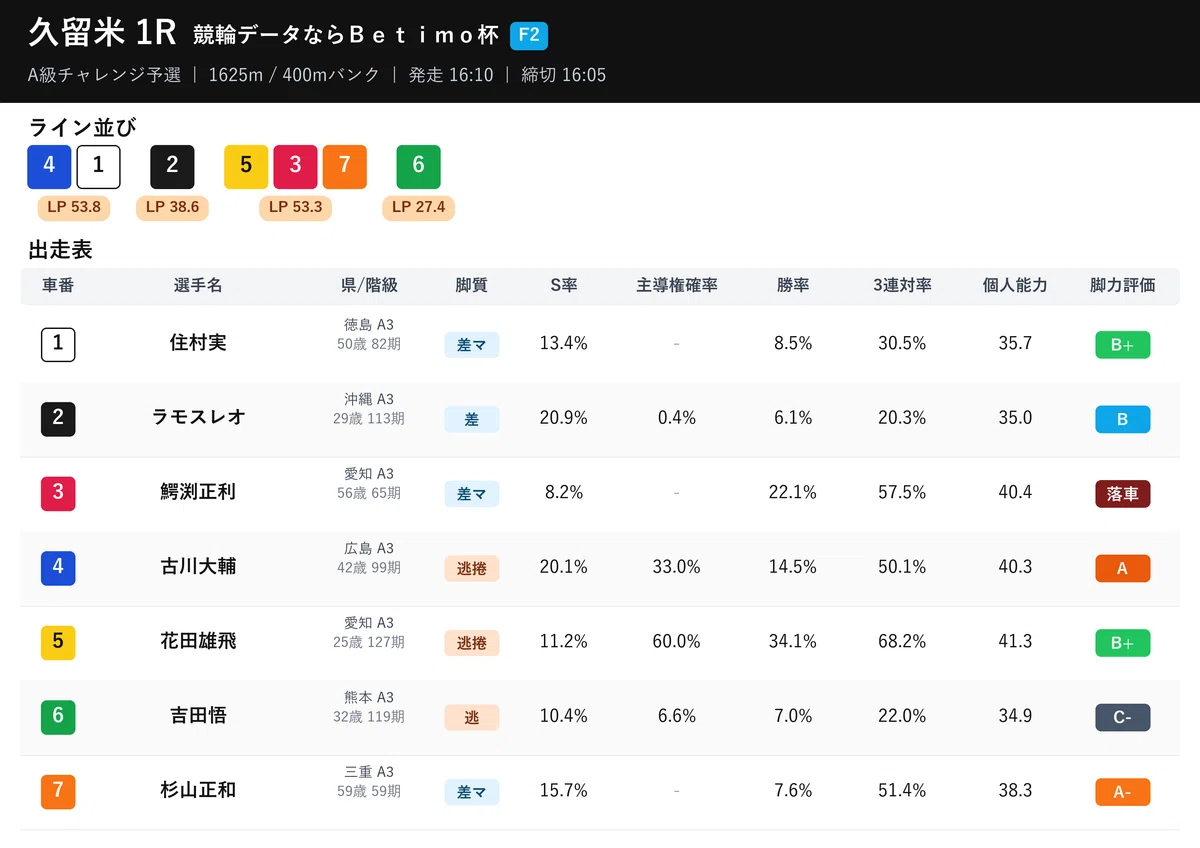This screenshot has height=848, width=1200.
Task: Click the 競輪データならBetimo杯 race name
Action: tap(345, 35)
